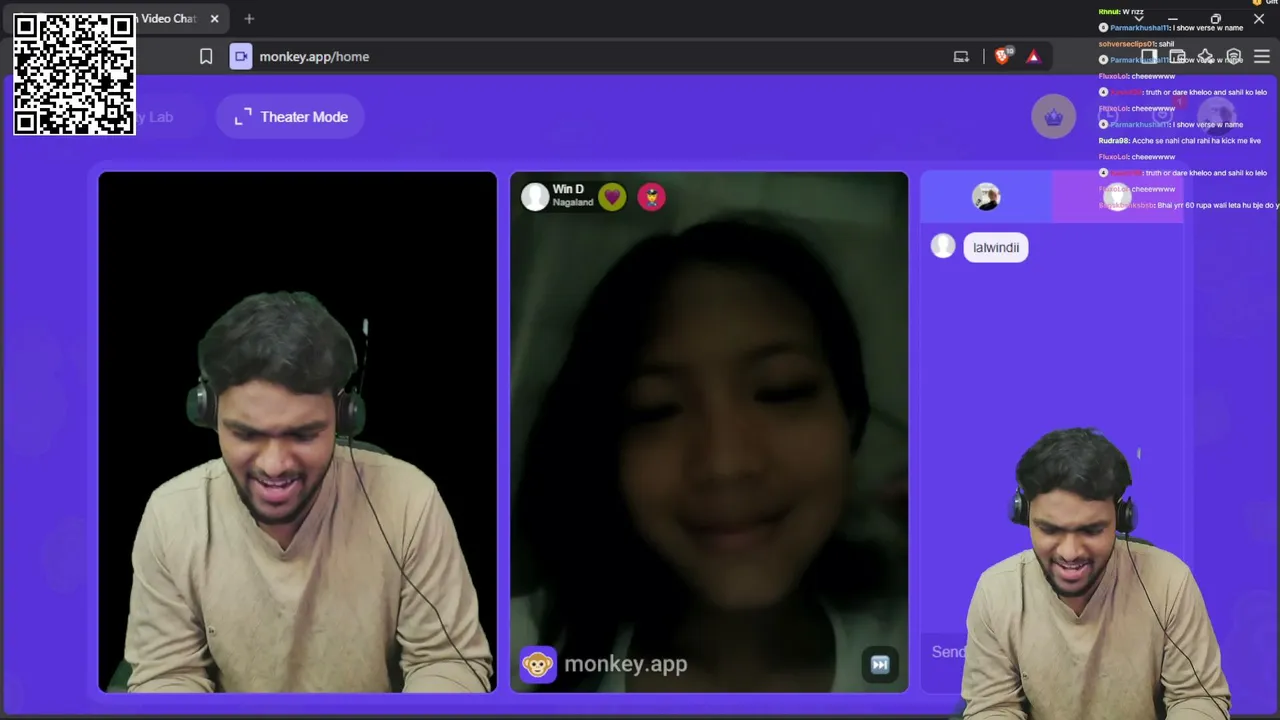Report Win D using the police officer icon
Screen dimensions: 1280x720
(x=651, y=197)
